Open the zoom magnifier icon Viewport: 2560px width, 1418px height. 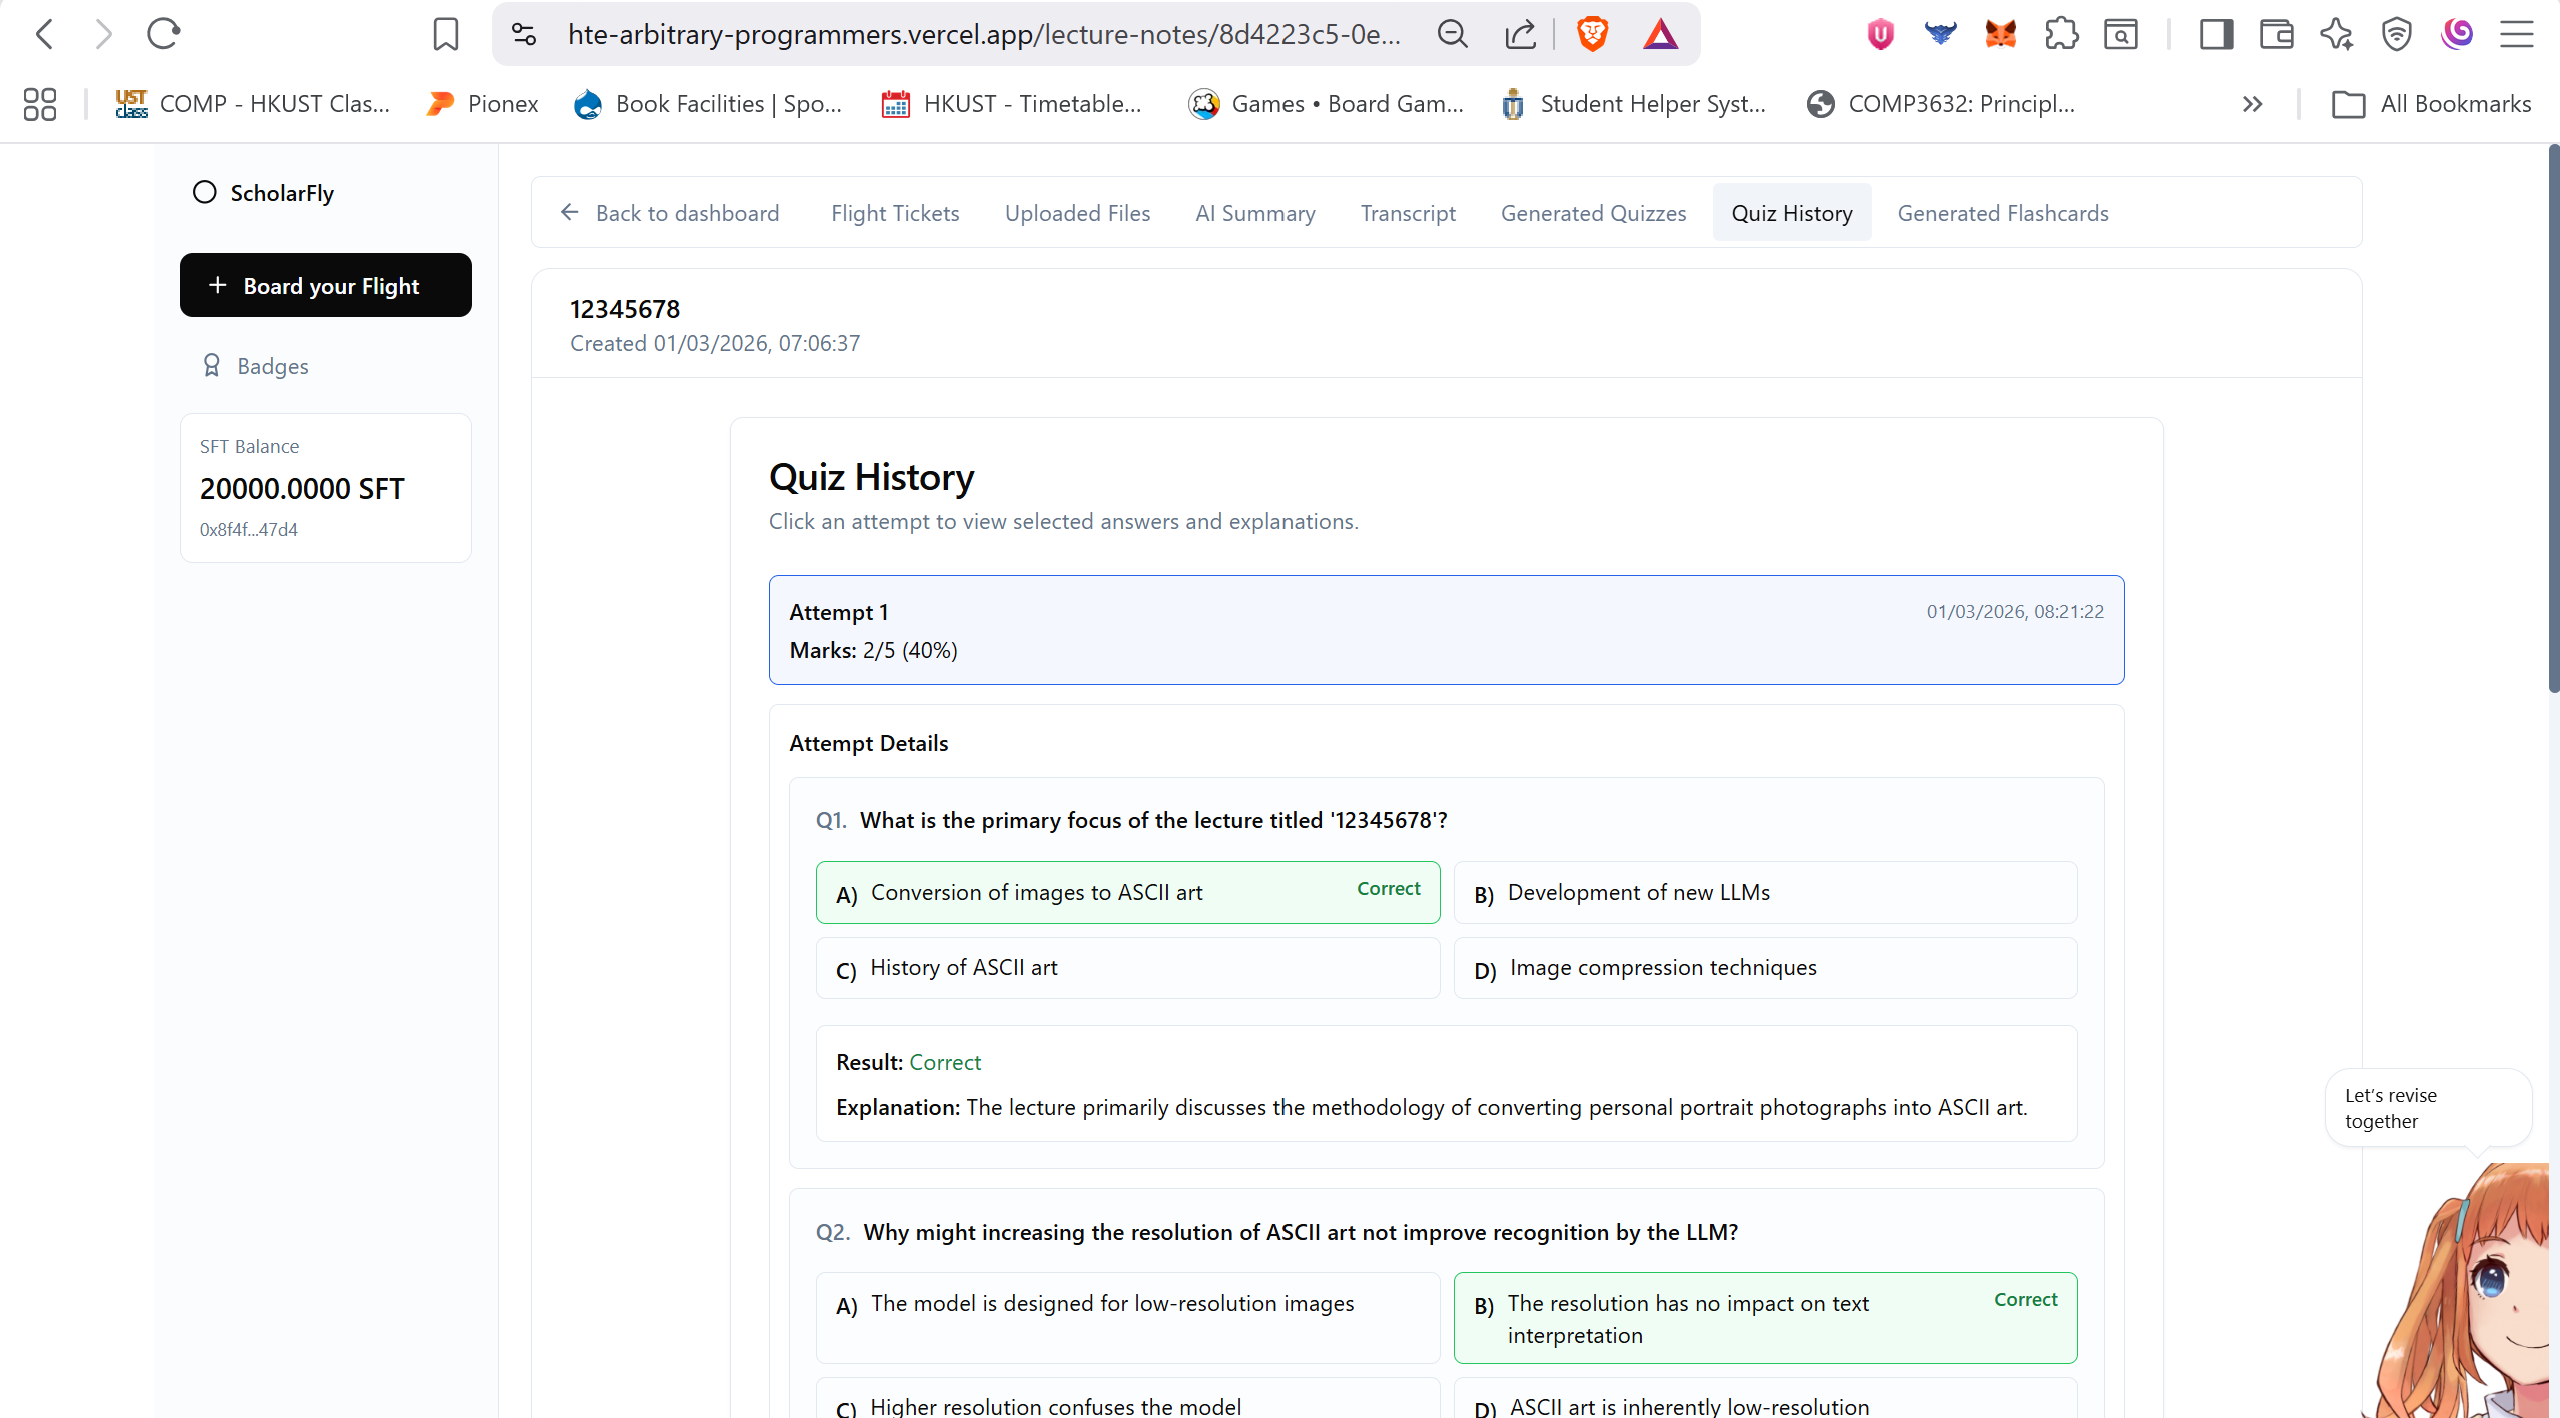(1452, 34)
